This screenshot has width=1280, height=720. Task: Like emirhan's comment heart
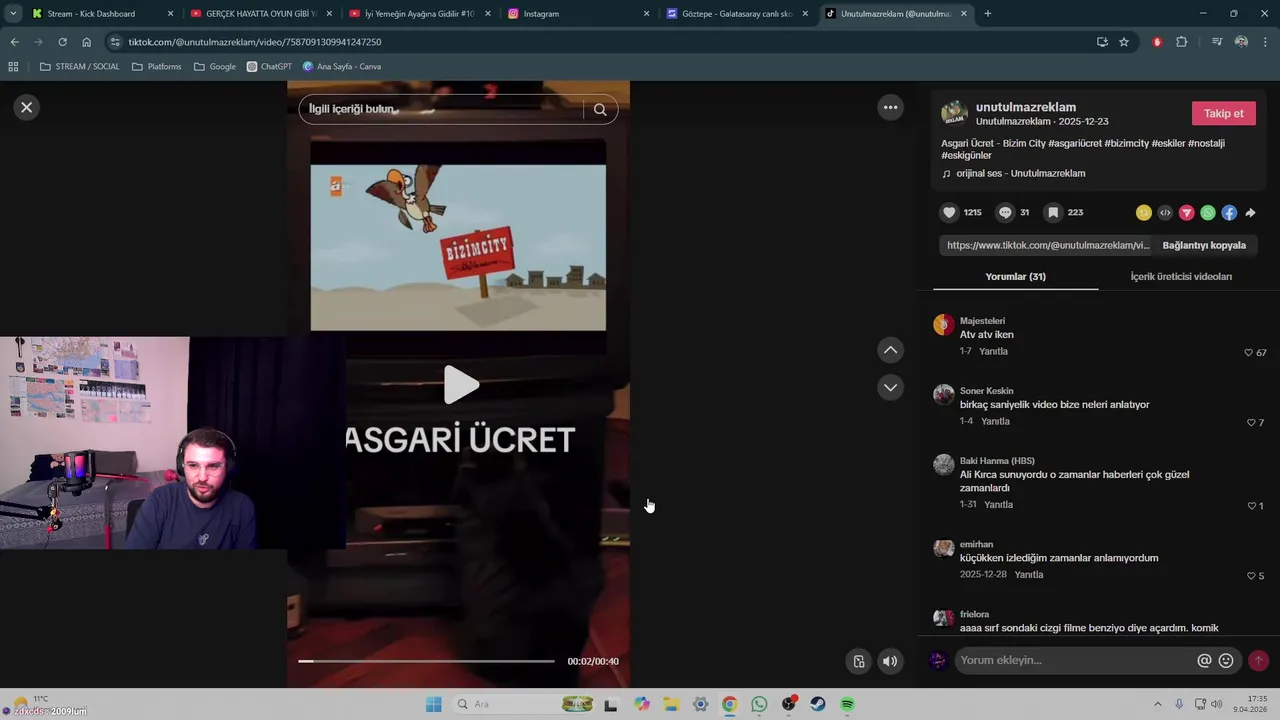coord(1251,576)
